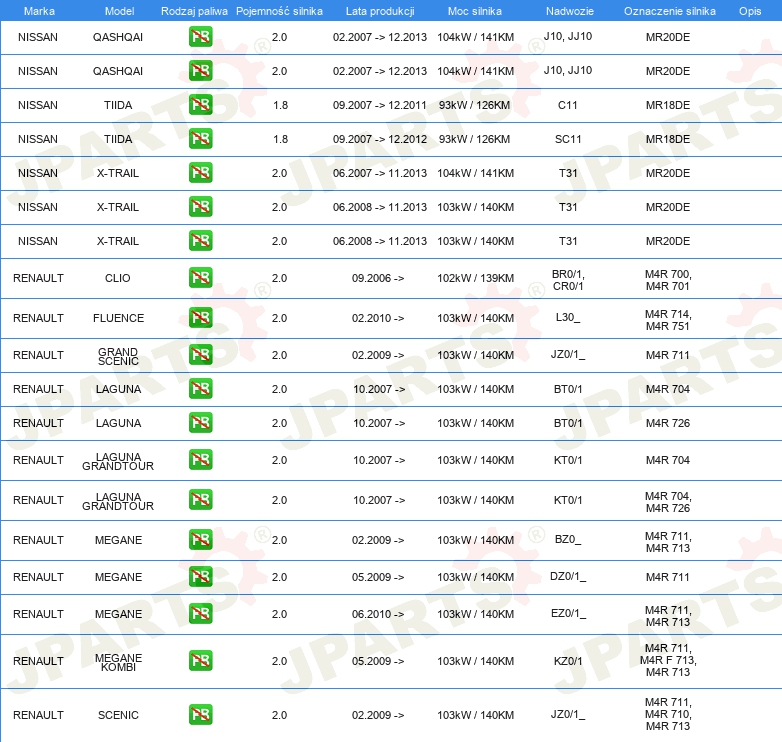Click the Rodzaj paliwa column header

click(194, 11)
